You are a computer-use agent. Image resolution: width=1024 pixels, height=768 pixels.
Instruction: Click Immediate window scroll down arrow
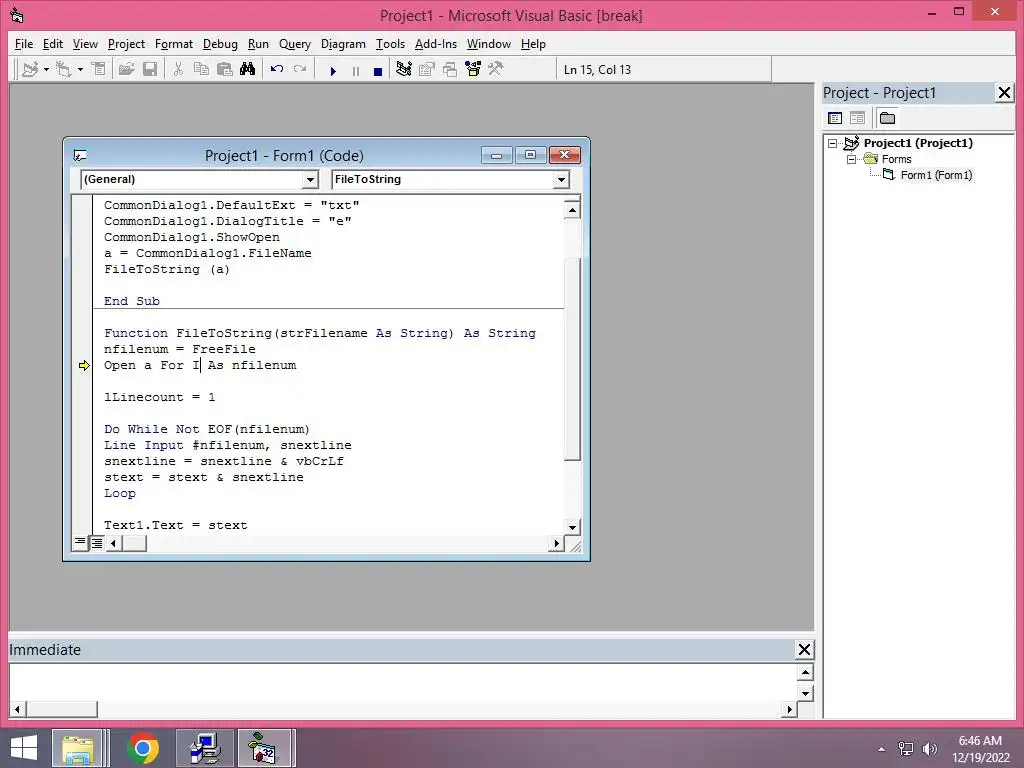click(805, 694)
